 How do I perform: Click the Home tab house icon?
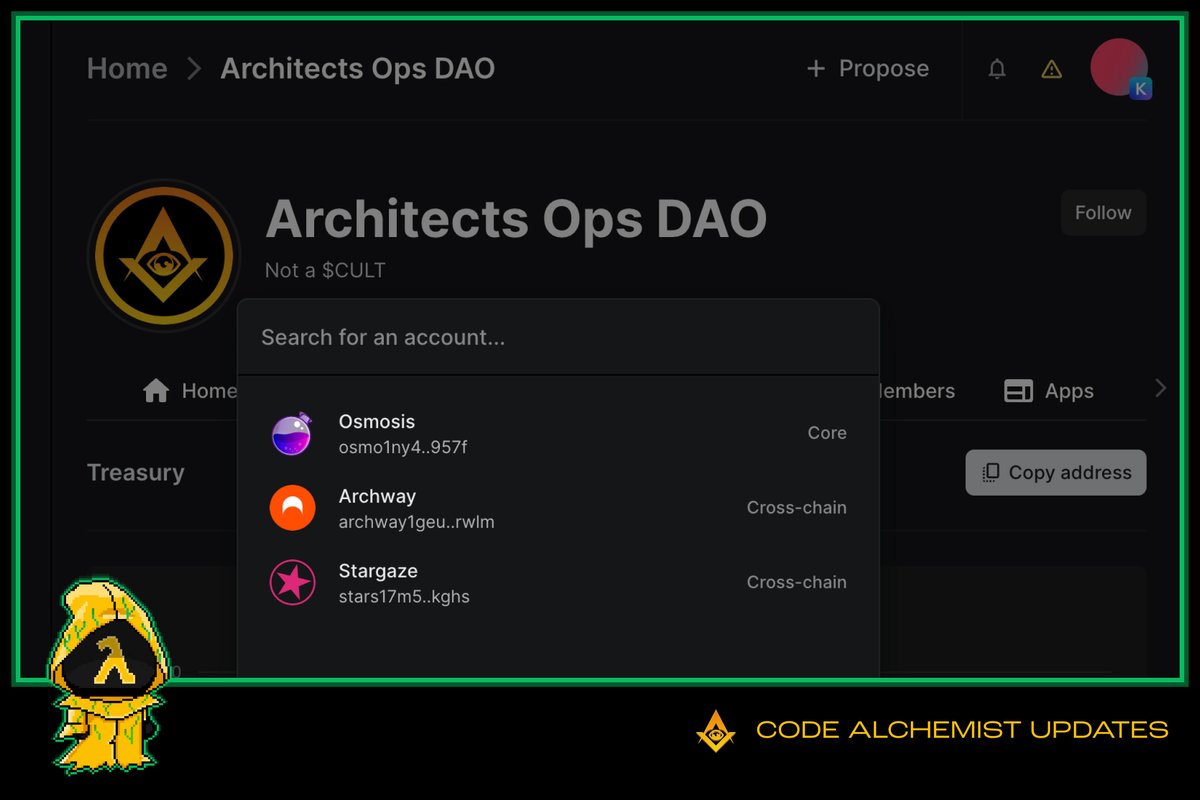point(156,391)
